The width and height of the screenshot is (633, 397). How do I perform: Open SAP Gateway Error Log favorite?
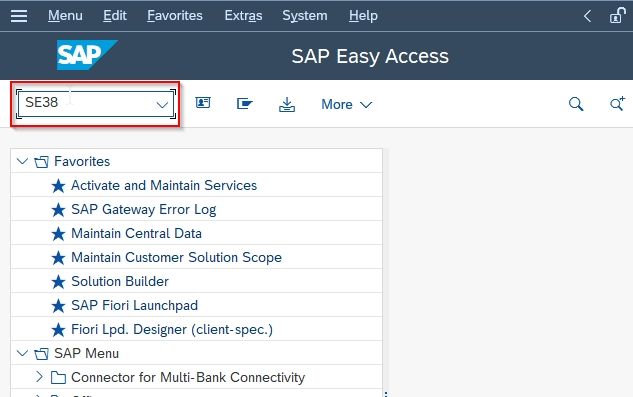[x=143, y=210]
